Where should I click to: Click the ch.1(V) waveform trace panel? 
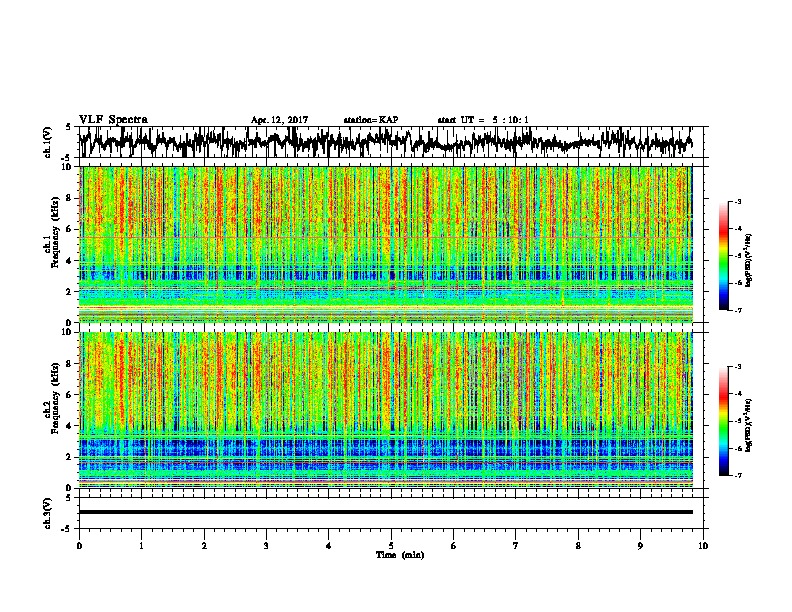393,142
